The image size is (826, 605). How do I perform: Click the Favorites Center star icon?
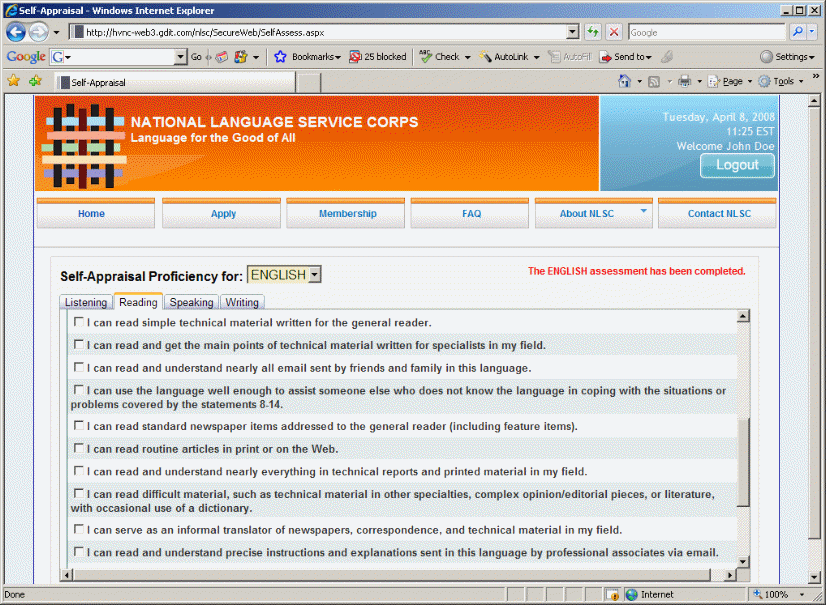14,81
